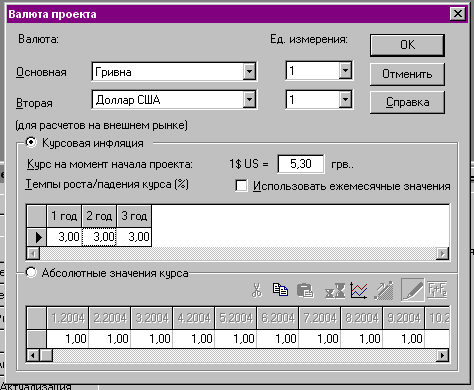Expand the Вторая currency dropdown
474x390 pixels.
click(x=249, y=99)
